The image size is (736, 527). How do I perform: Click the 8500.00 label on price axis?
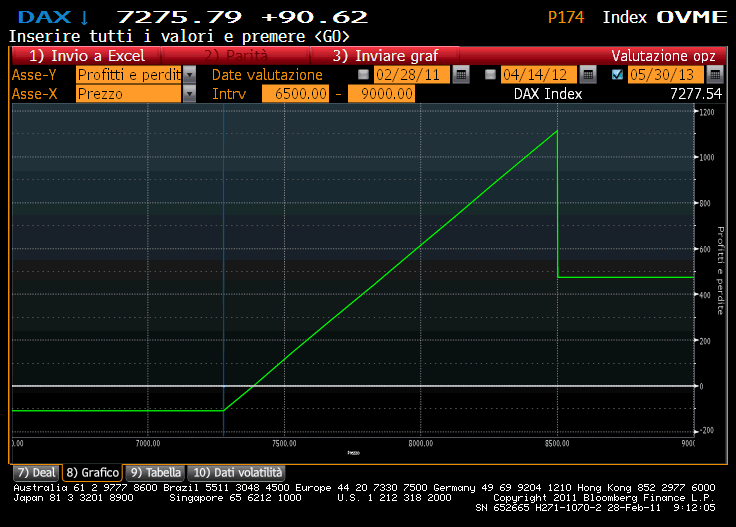point(557,443)
